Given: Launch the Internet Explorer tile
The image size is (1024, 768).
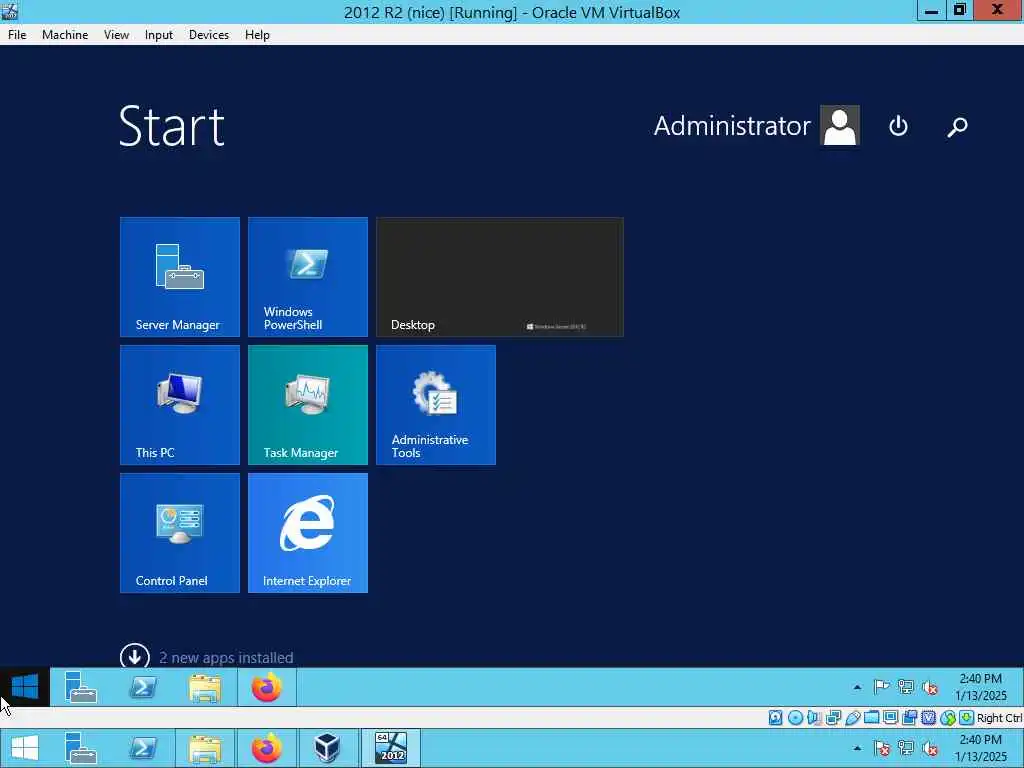Looking at the screenshot, I should tap(308, 533).
